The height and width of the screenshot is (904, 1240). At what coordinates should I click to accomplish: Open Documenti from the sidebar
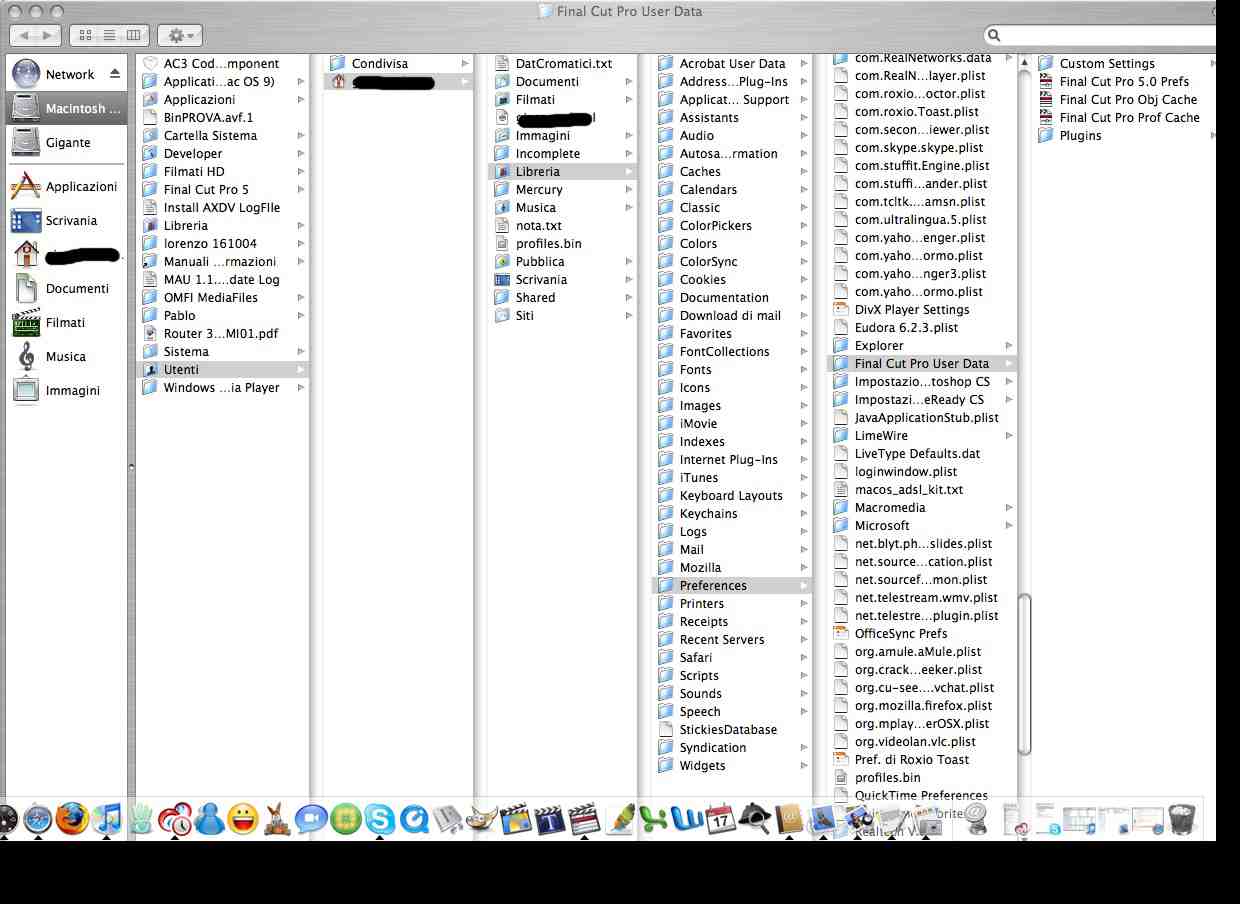click(66, 288)
